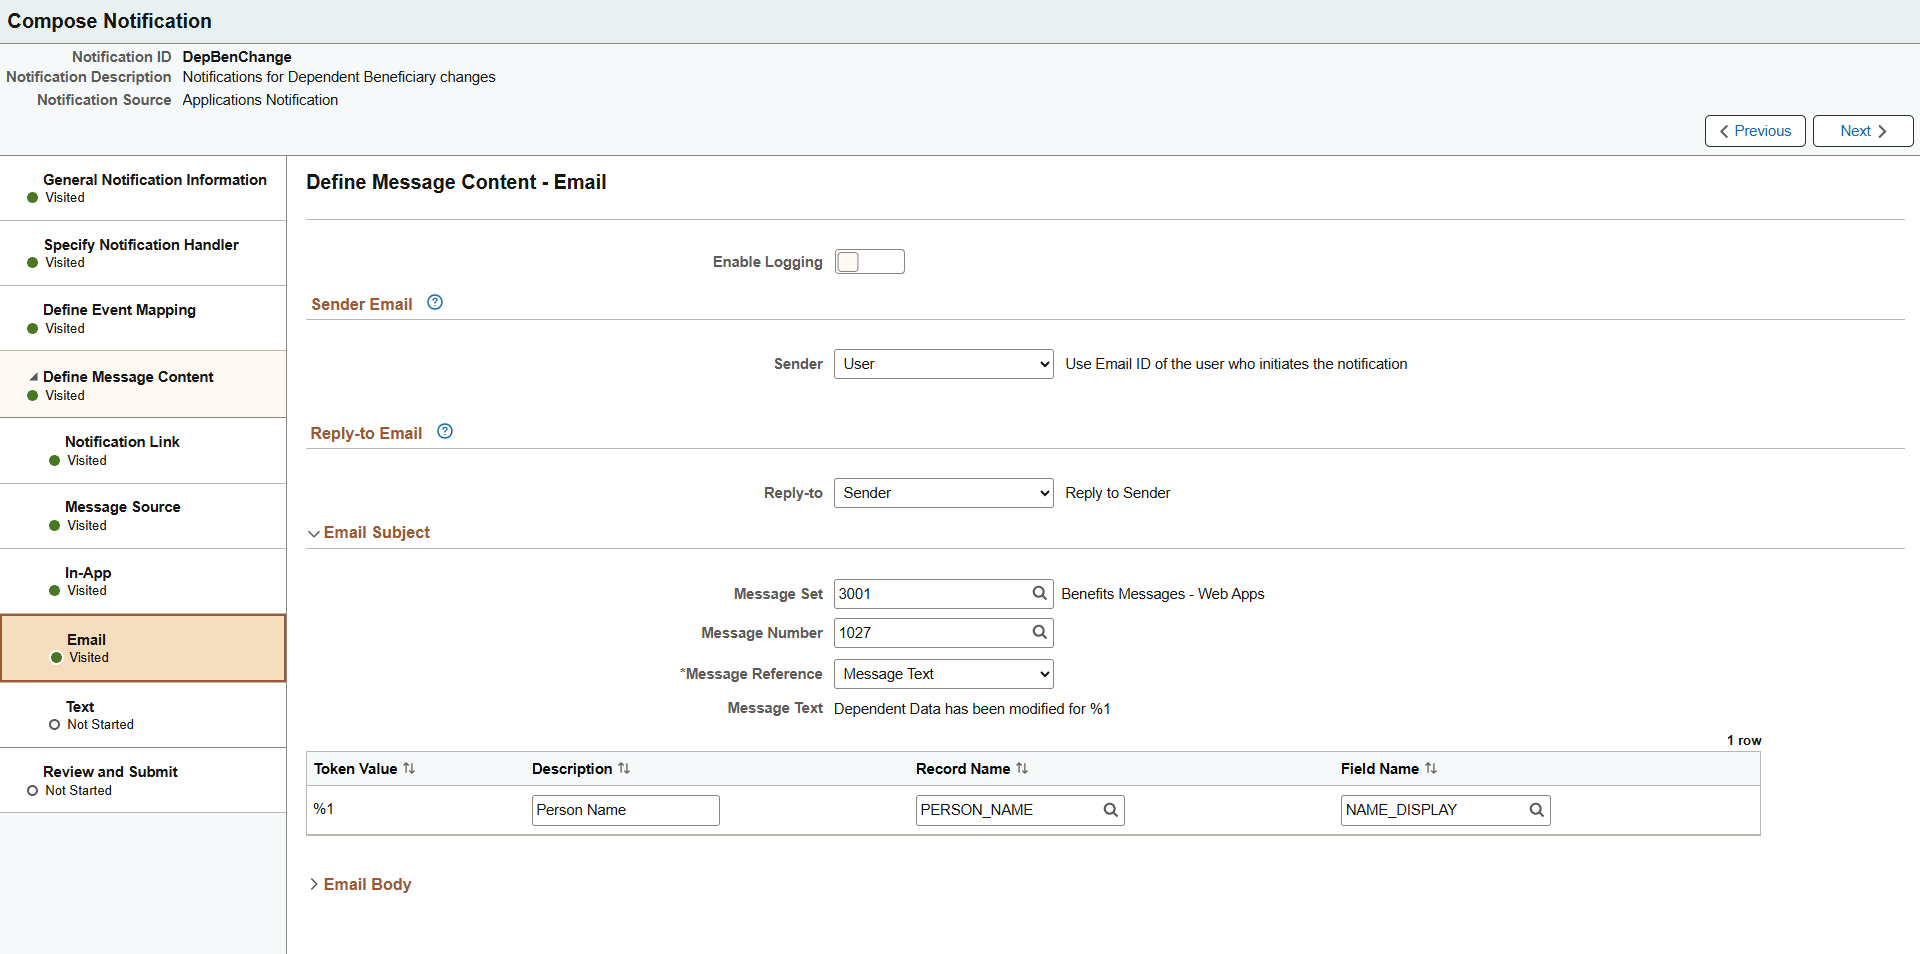This screenshot has width=1920, height=954.
Task: Click the Previous button
Action: click(x=1754, y=130)
